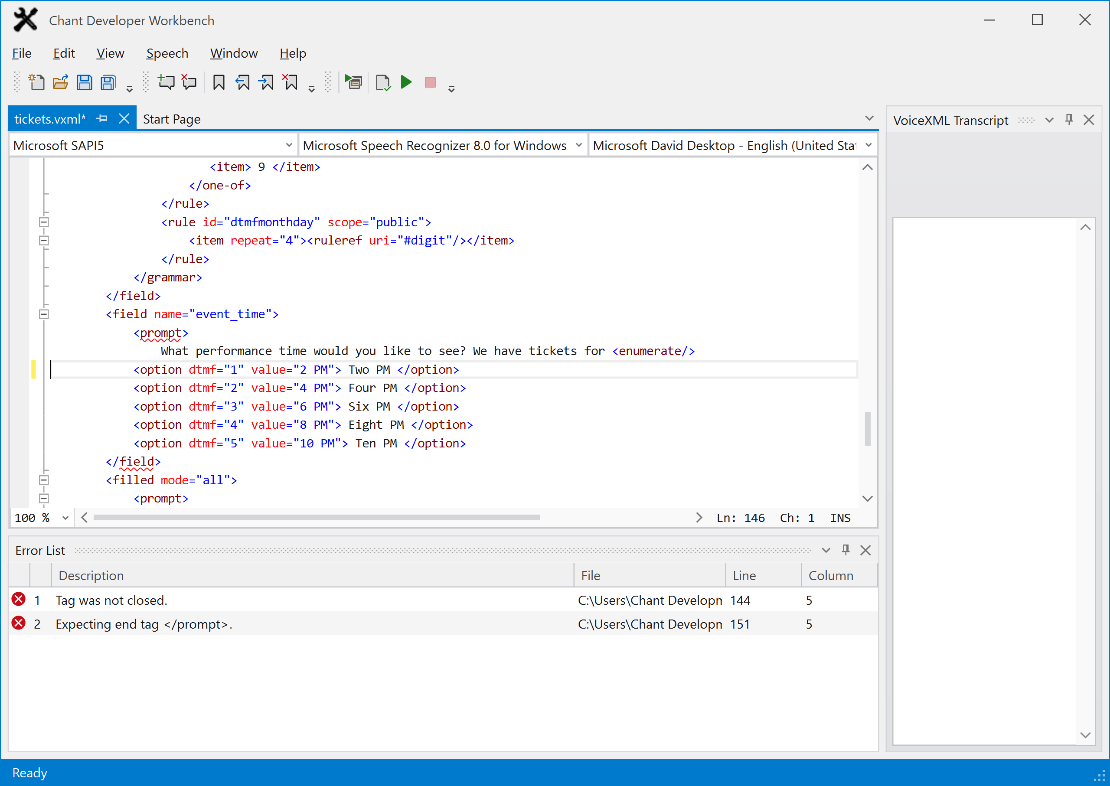The height and width of the screenshot is (786, 1110).
Task: Open the Speech menu
Action: pyautogui.click(x=167, y=53)
